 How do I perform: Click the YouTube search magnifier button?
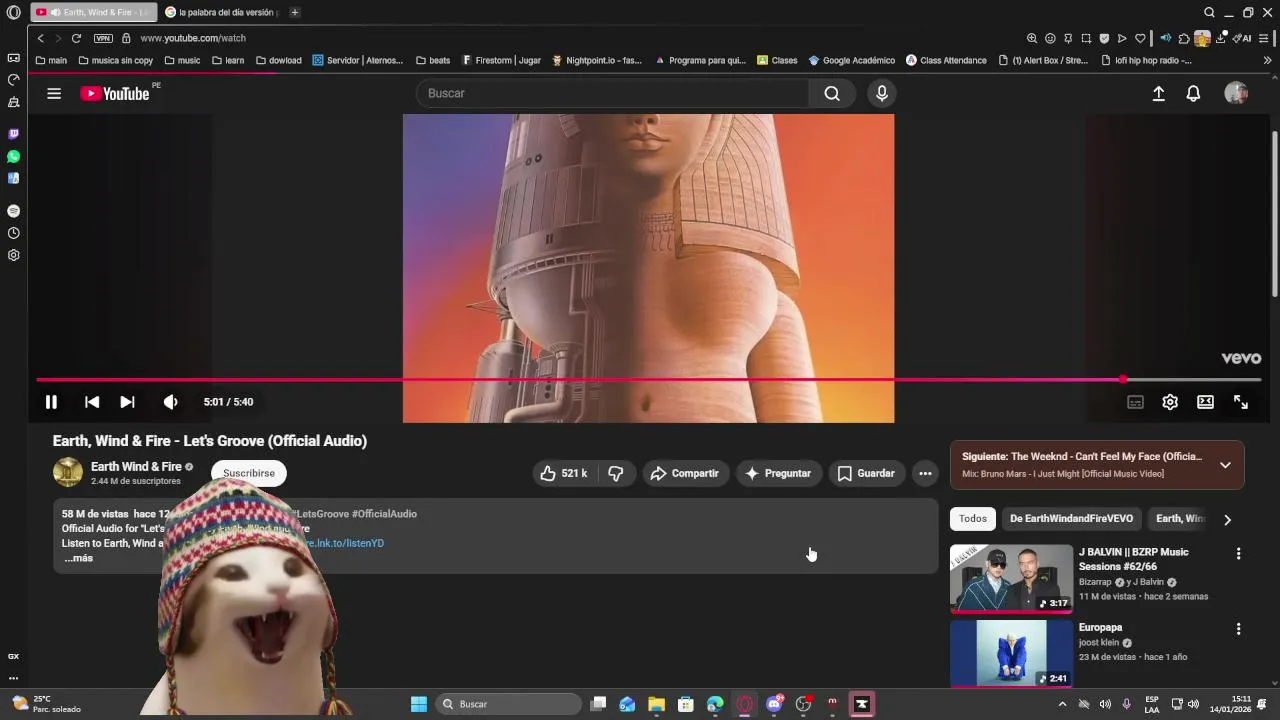832,93
